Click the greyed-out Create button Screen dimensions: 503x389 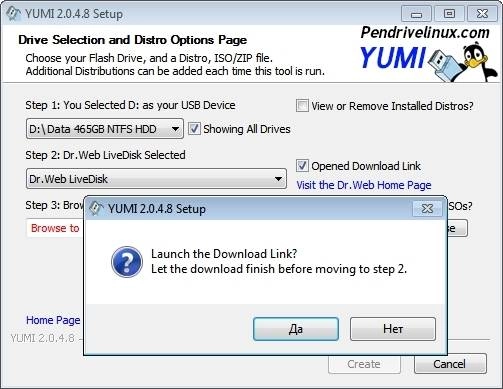[x=364, y=364]
